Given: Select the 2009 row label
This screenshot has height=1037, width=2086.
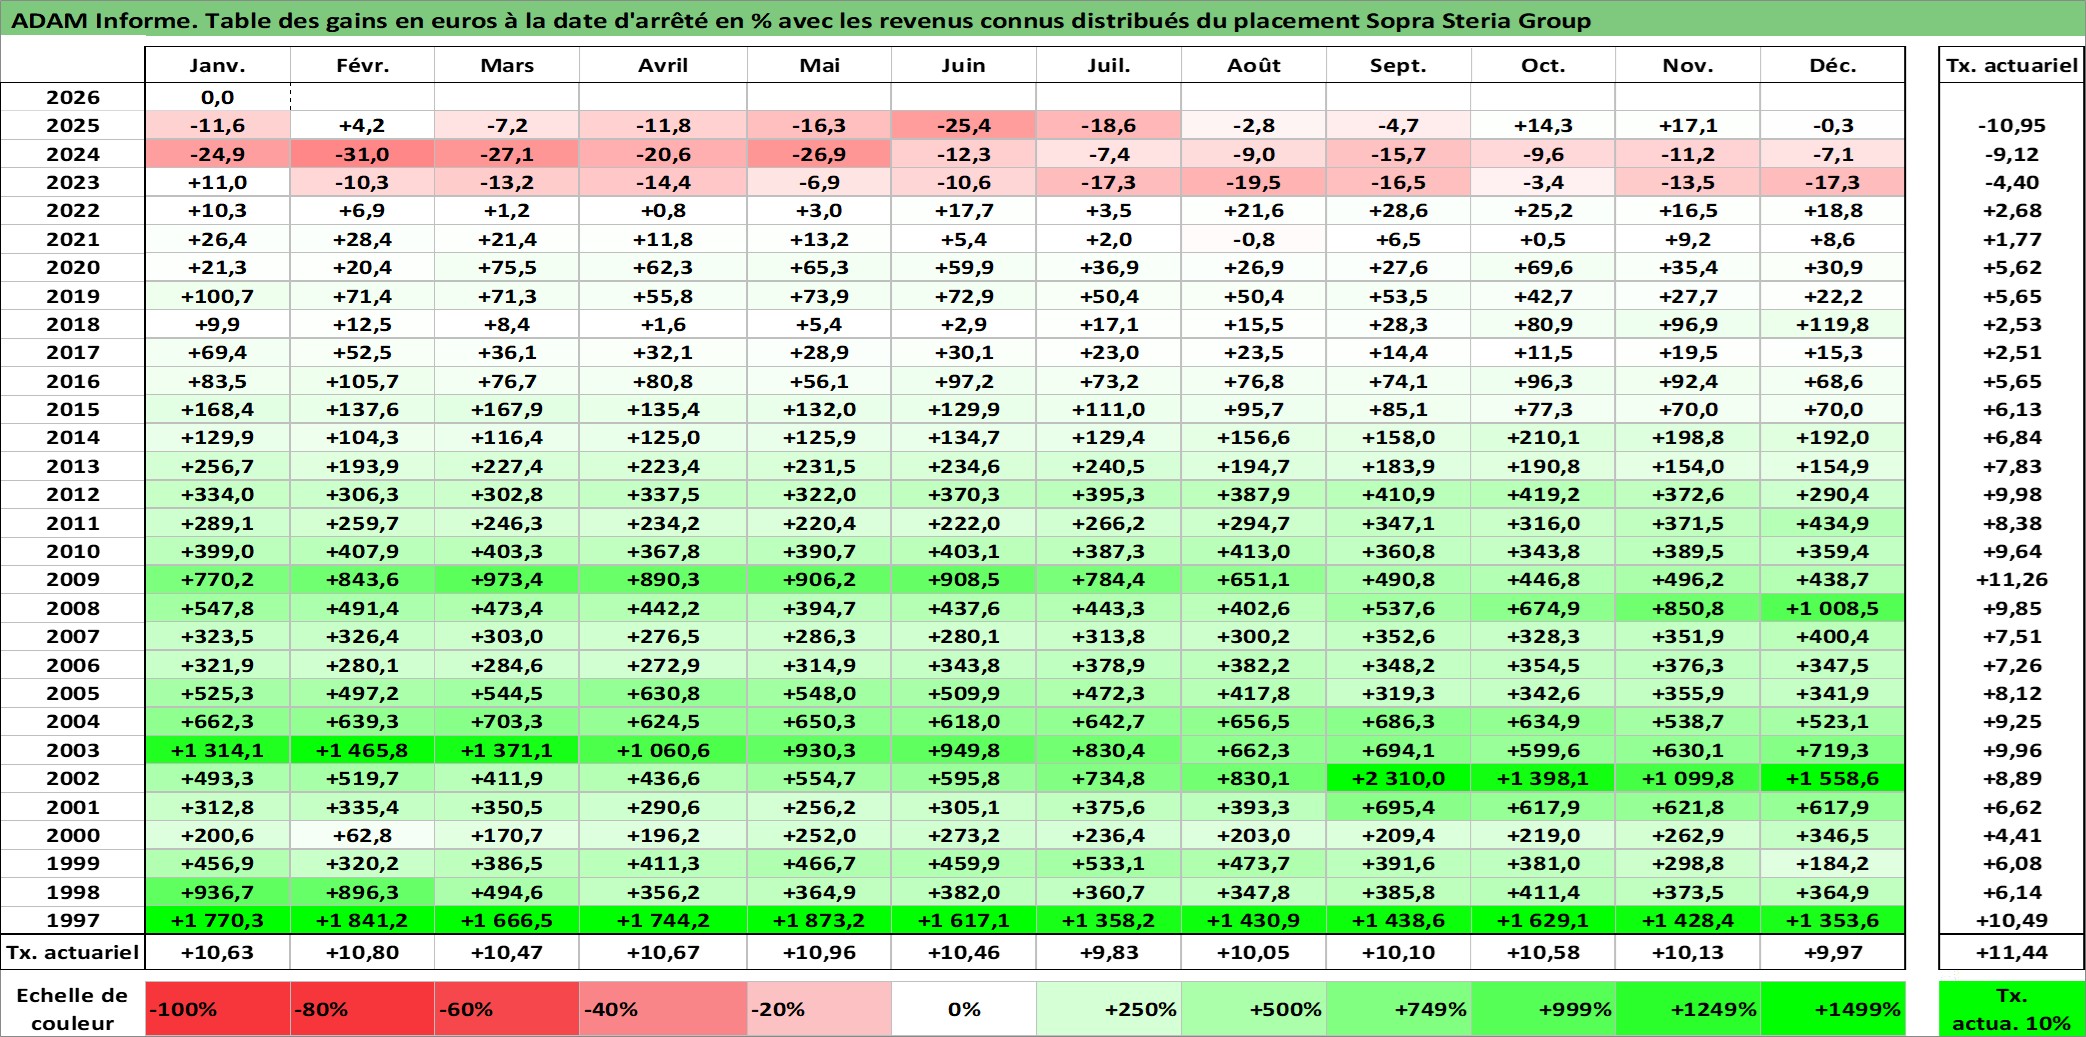Looking at the screenshot, I should [x=73, y=579].
